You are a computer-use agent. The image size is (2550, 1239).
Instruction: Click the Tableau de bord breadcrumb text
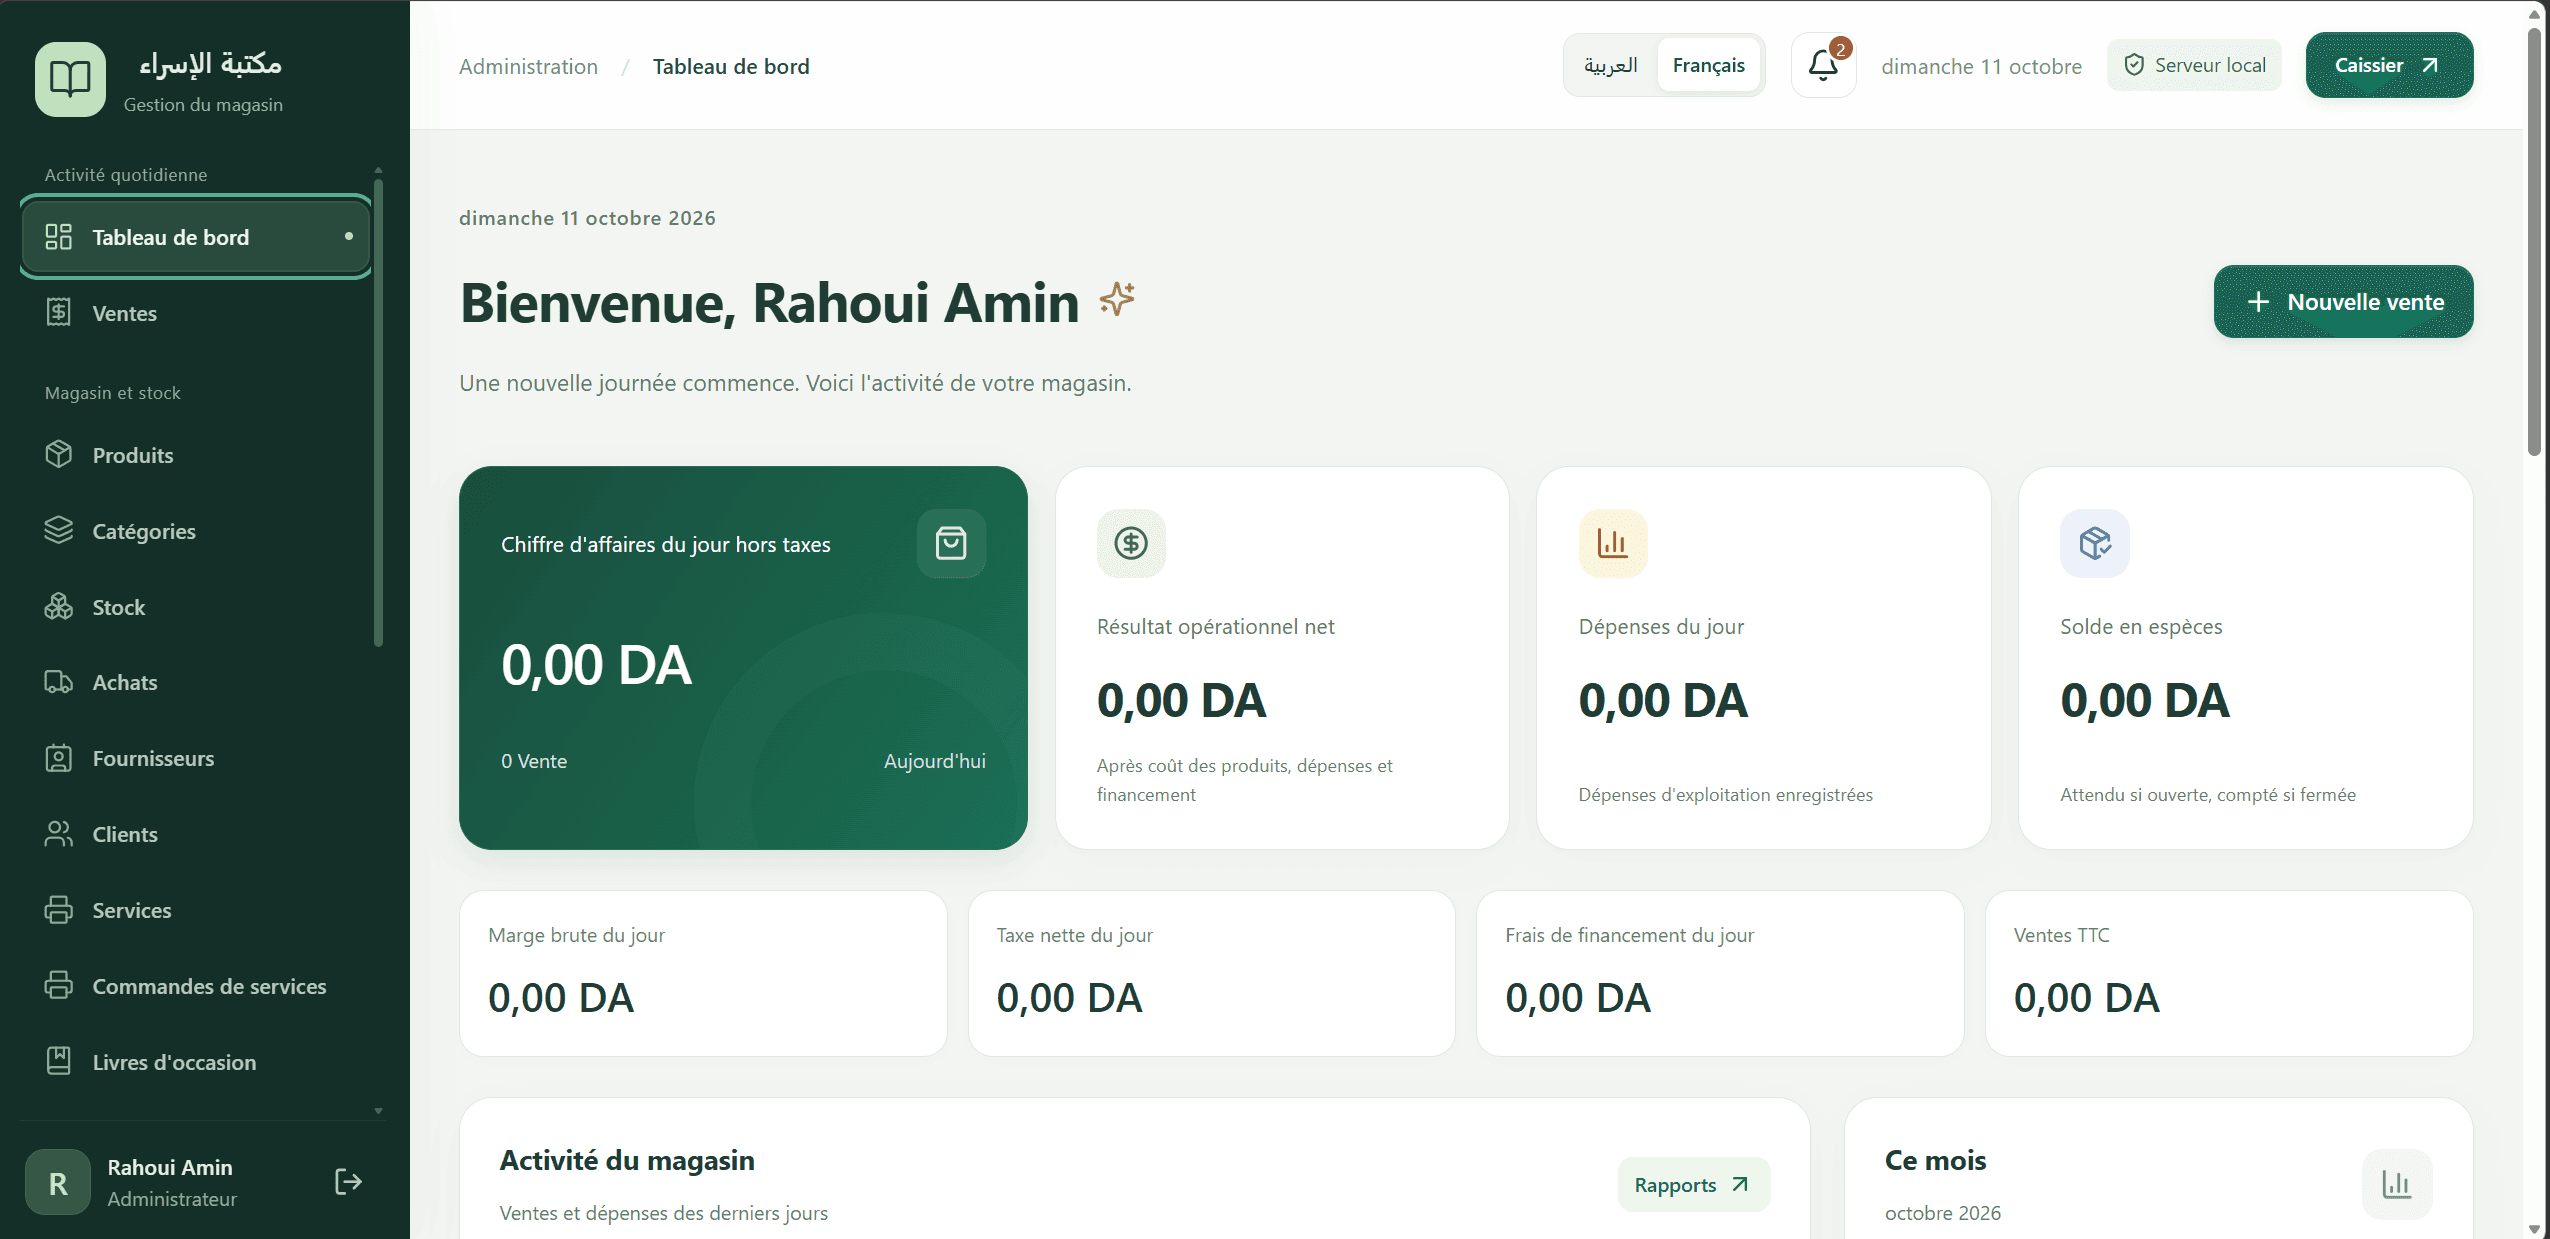point(731,67)
